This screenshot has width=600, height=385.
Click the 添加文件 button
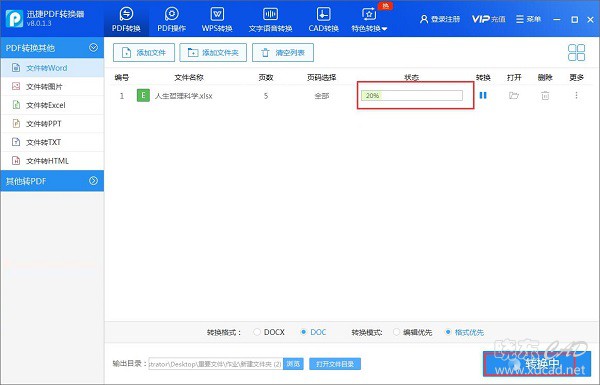pos(144,52)
